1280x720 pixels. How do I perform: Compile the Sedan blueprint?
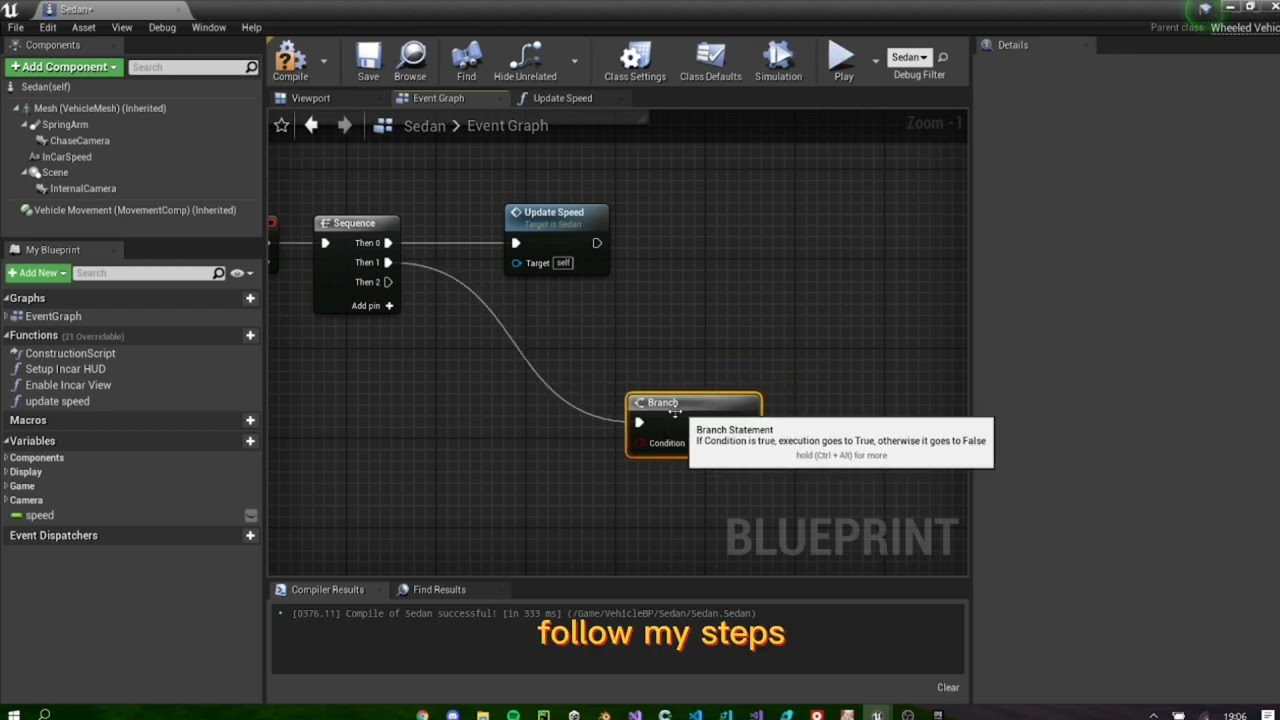(x=290, y=62)
